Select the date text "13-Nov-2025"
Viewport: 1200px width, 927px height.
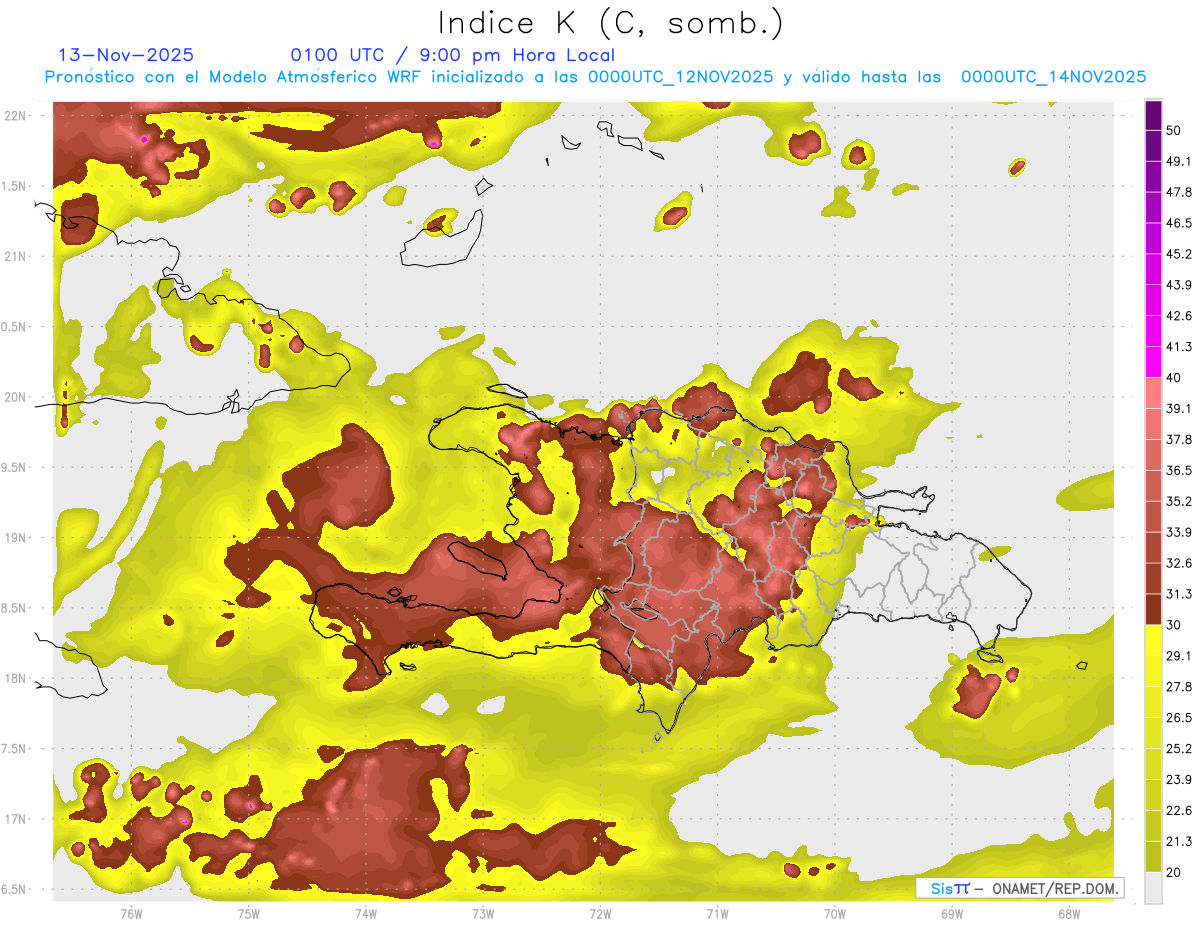(x=127, y=55)
